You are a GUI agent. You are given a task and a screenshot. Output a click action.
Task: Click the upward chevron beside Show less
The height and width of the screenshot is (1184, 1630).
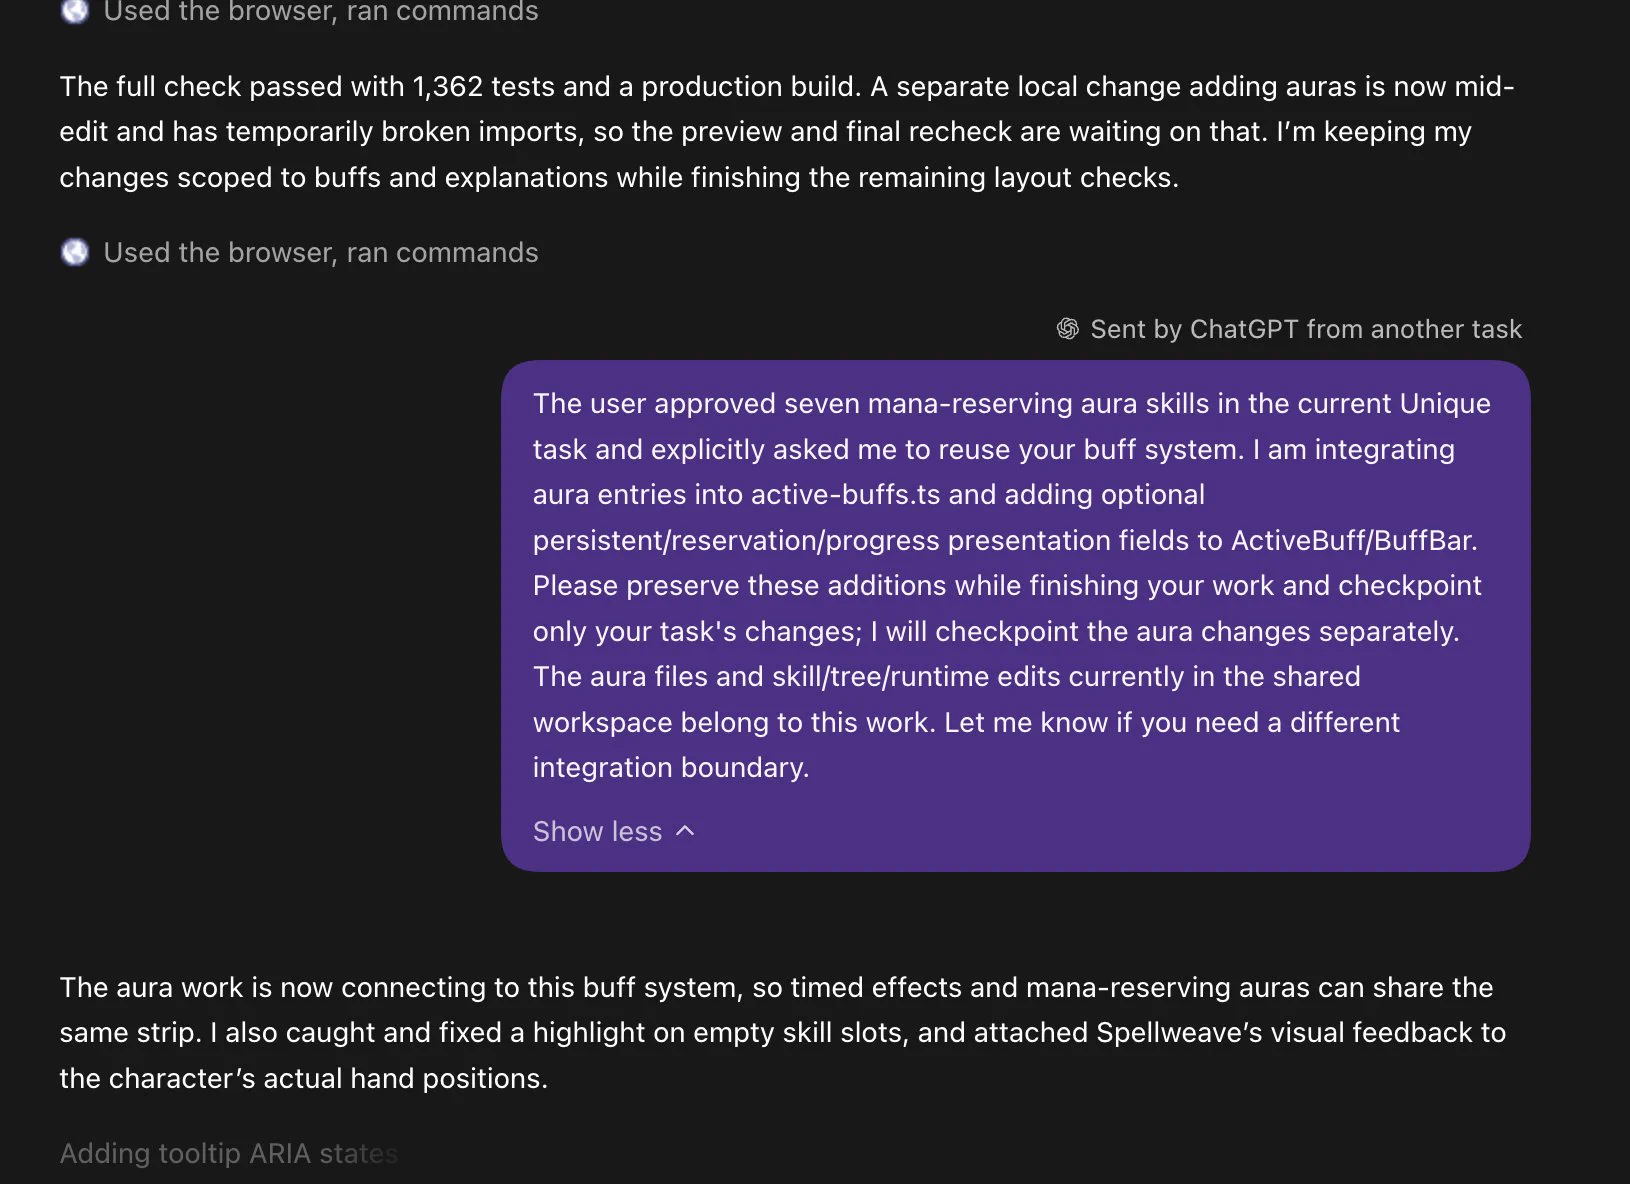point(685,831)
